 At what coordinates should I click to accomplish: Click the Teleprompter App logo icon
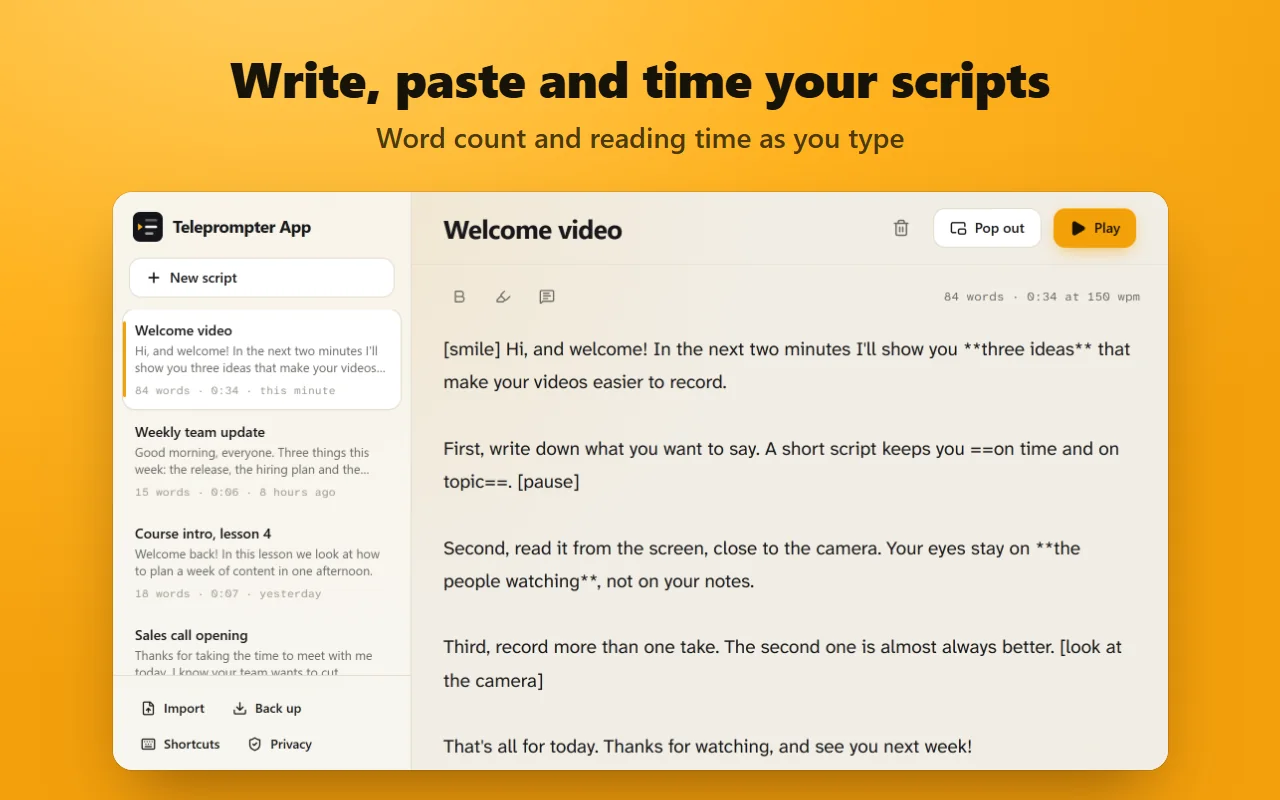pyautogui.click(x=148, y=227)
